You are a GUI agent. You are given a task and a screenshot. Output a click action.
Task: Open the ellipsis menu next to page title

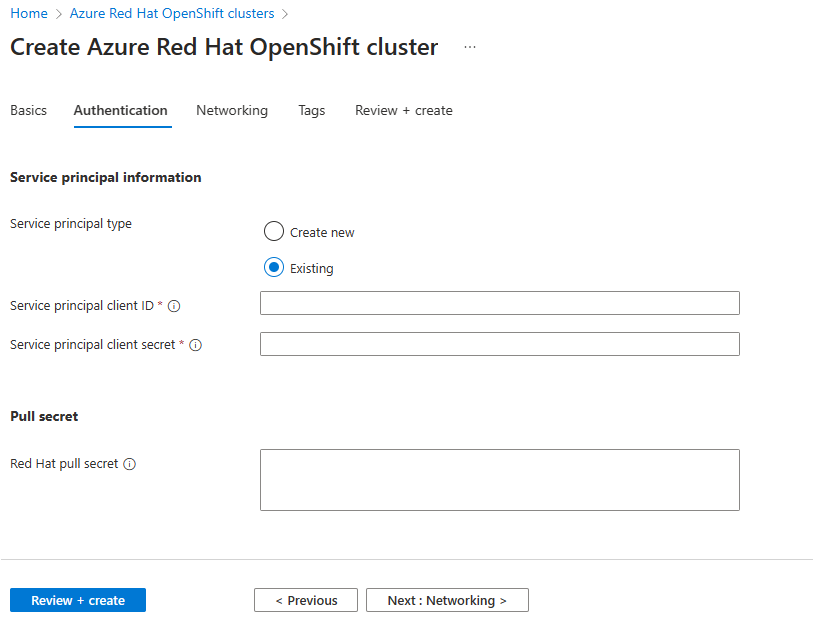click(x=470, y=47)
